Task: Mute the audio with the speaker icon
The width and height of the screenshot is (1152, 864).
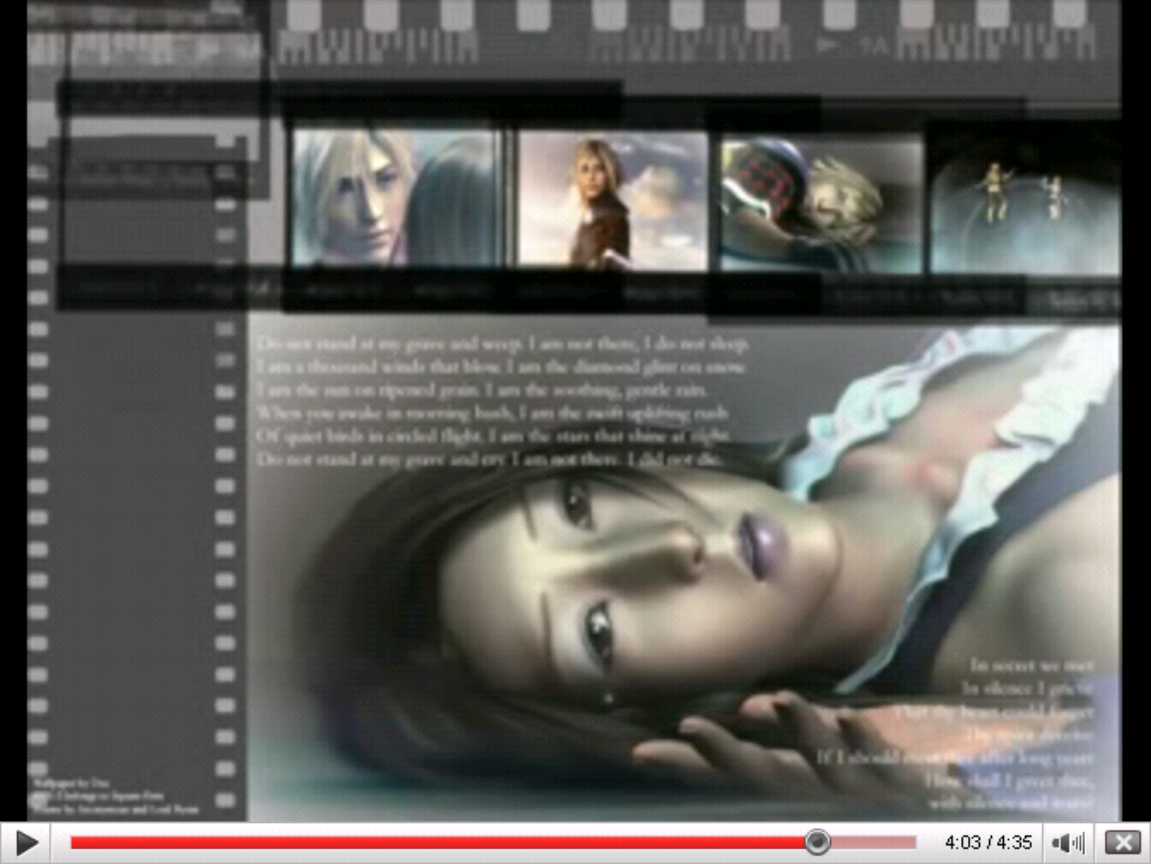Action: coord(1068,843)
